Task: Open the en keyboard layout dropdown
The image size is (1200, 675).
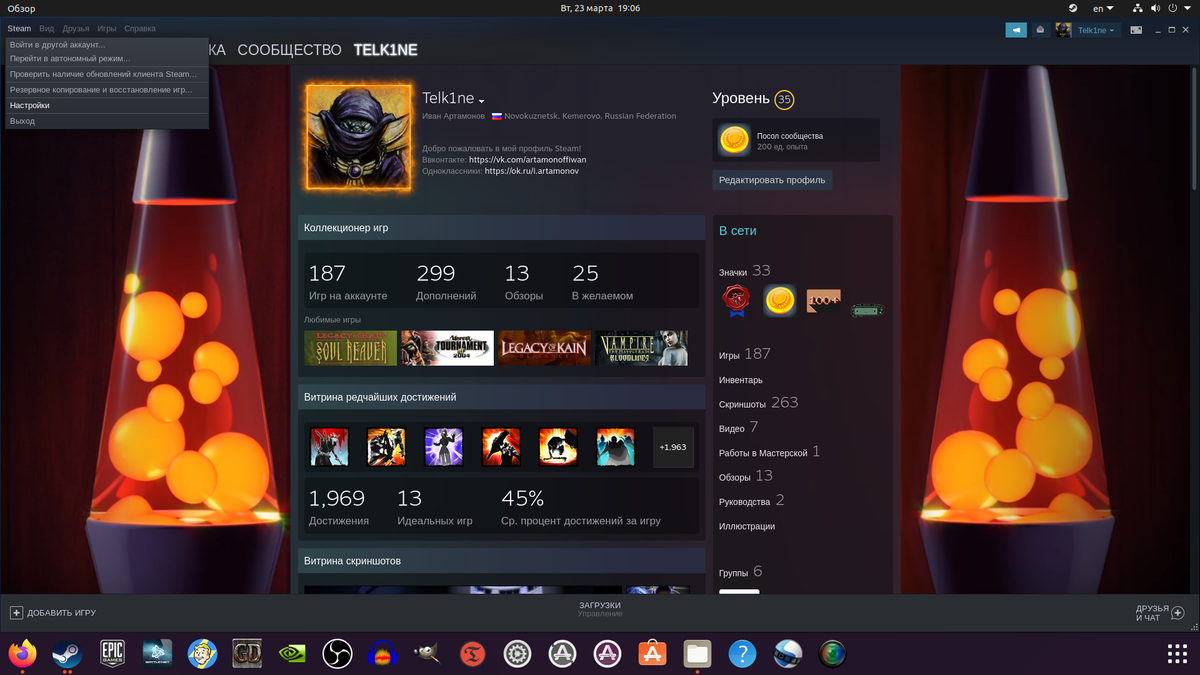Action: 1103,8
